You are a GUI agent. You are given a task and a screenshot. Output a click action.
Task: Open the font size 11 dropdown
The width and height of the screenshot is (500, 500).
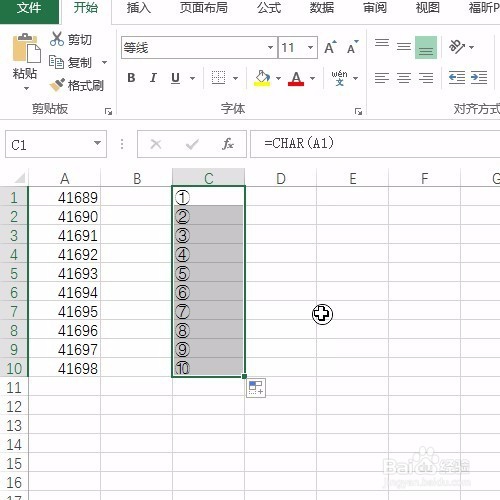(310, 47)
